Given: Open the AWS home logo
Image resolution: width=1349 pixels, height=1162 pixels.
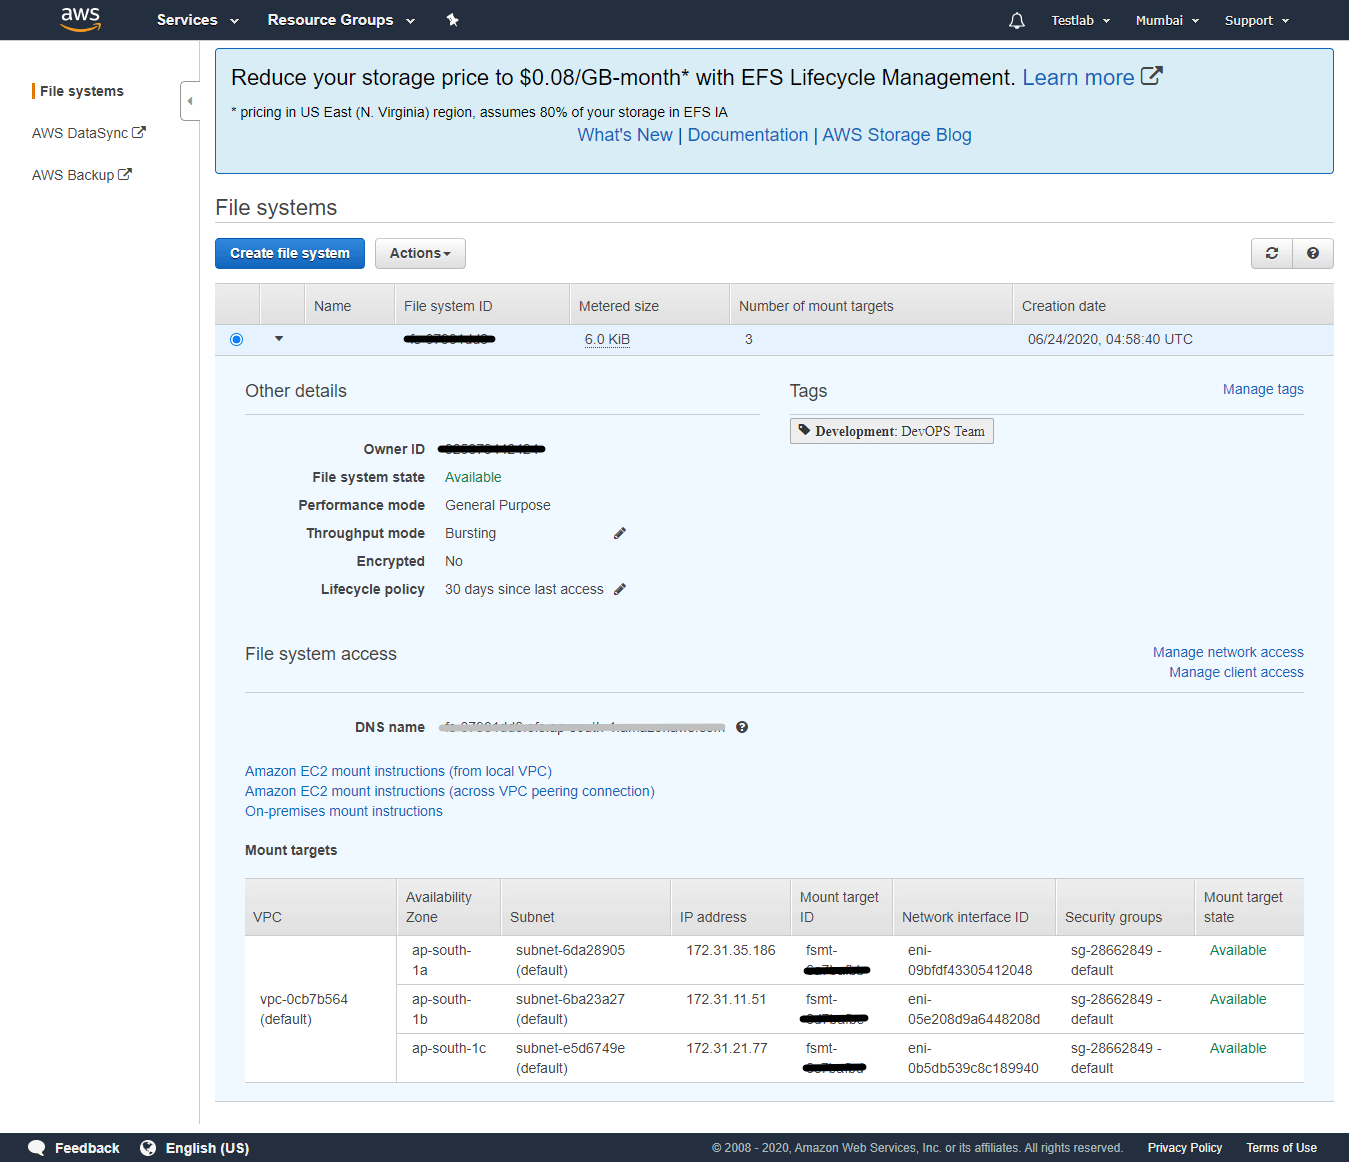Looking at the screenshot, I should 81,20.
